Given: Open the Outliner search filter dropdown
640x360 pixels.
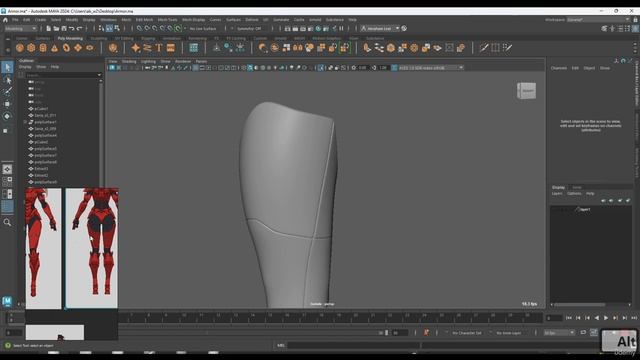Looking at the screenshot, I should pos(99,75).
